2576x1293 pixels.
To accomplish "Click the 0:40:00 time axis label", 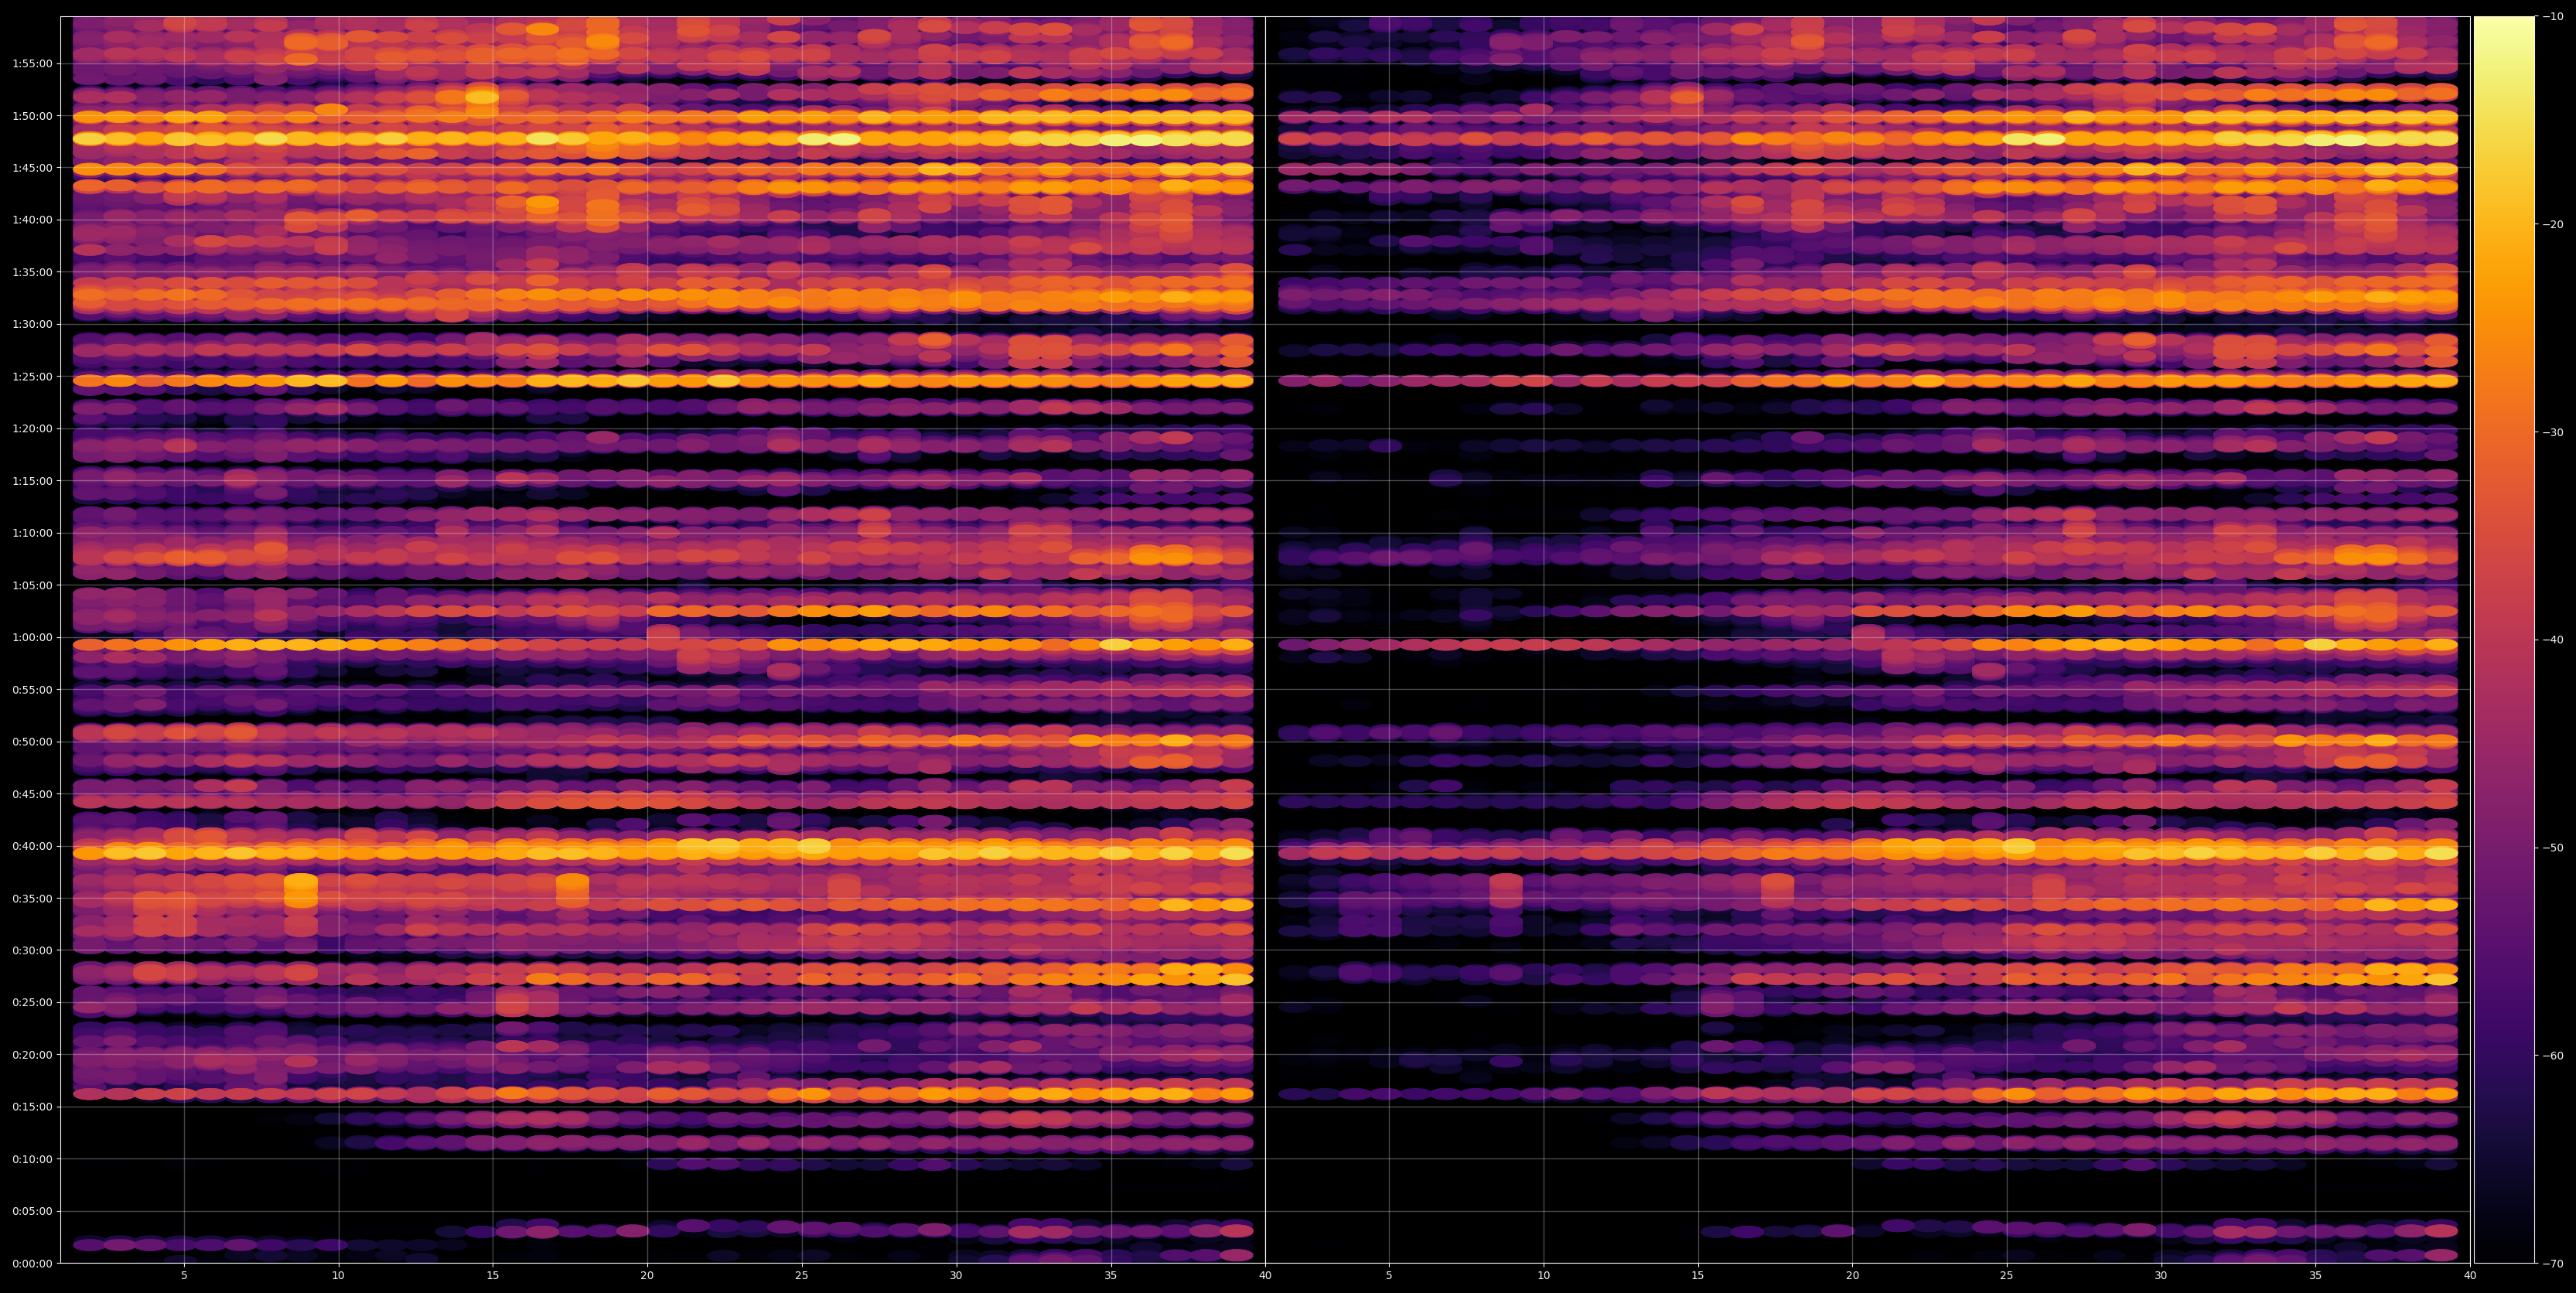I will [x=32, y=846].
